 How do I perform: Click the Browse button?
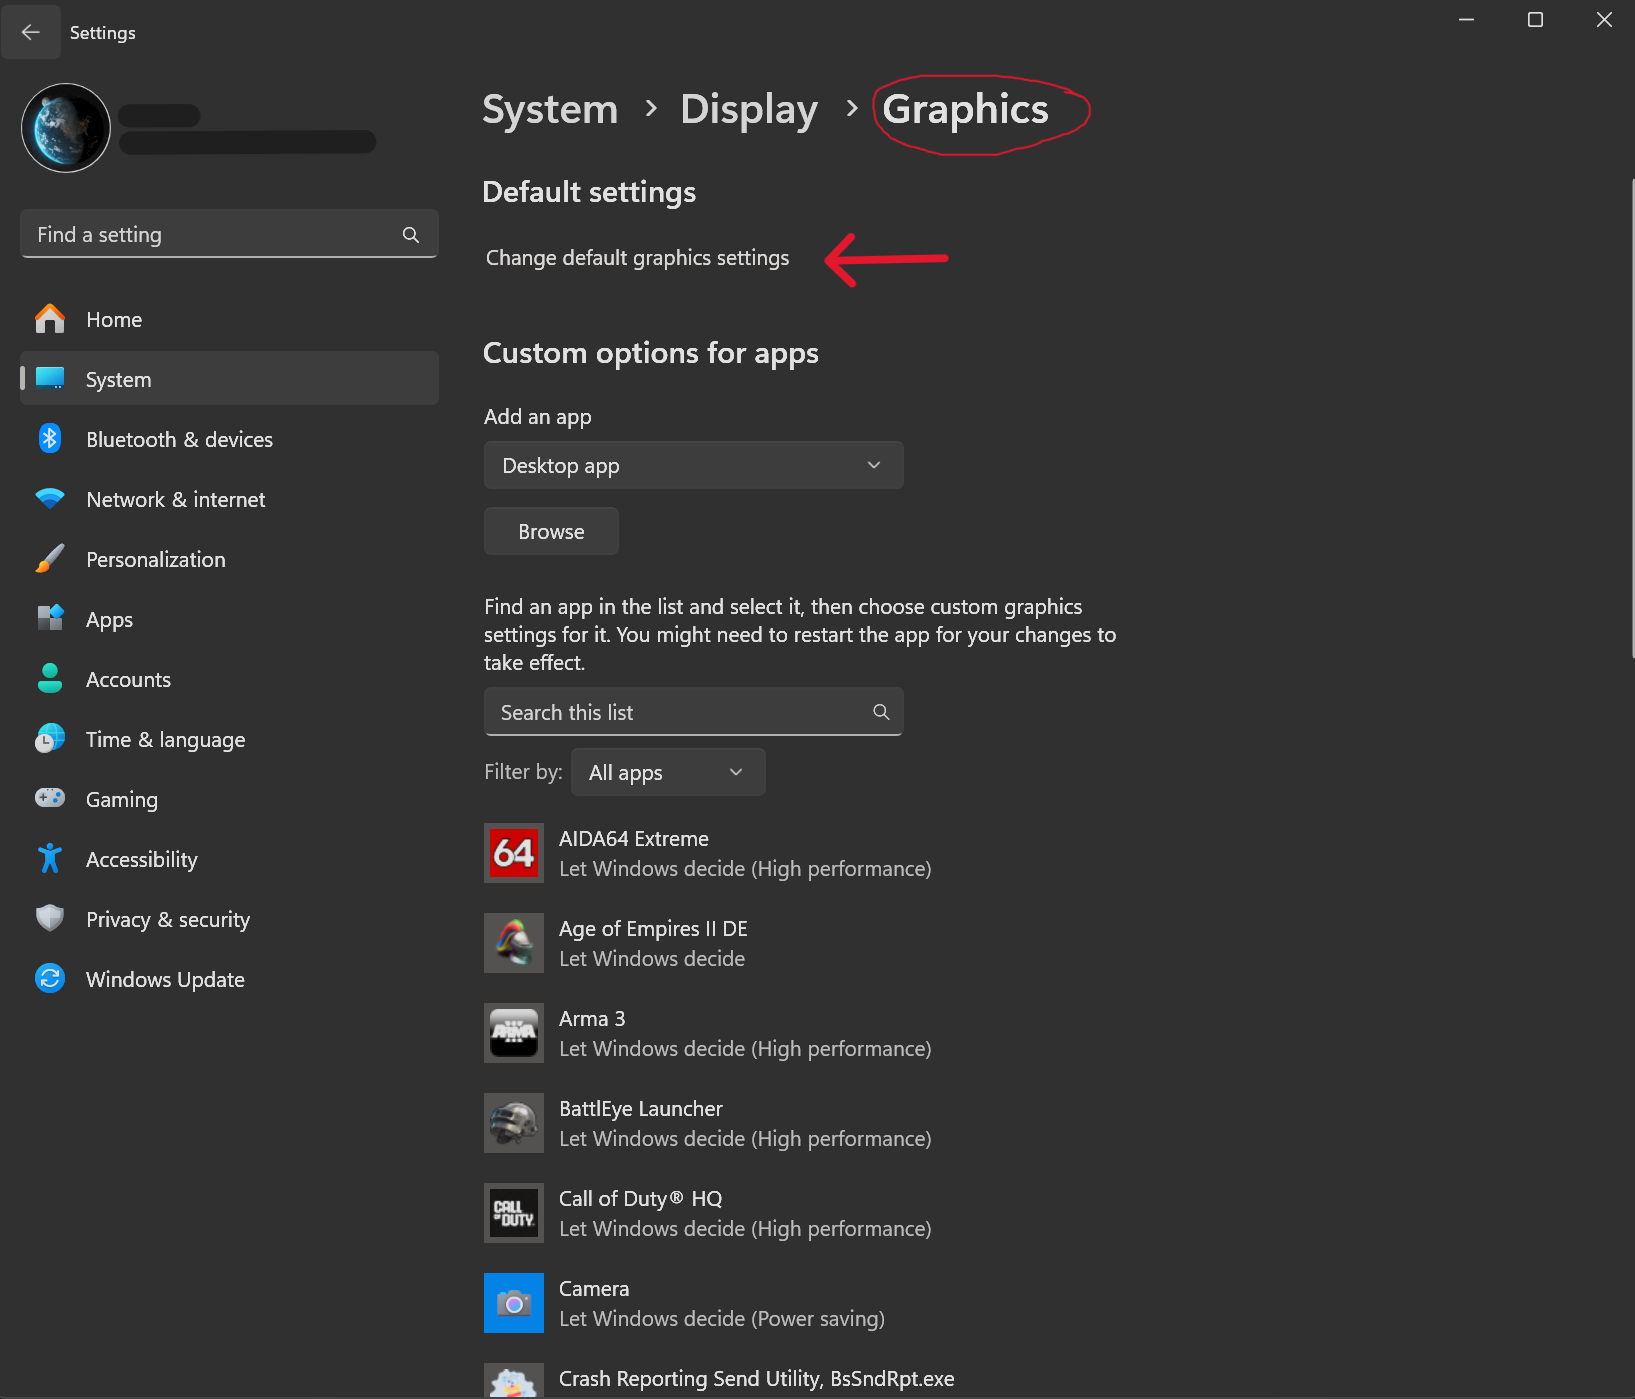click(551, 532)
